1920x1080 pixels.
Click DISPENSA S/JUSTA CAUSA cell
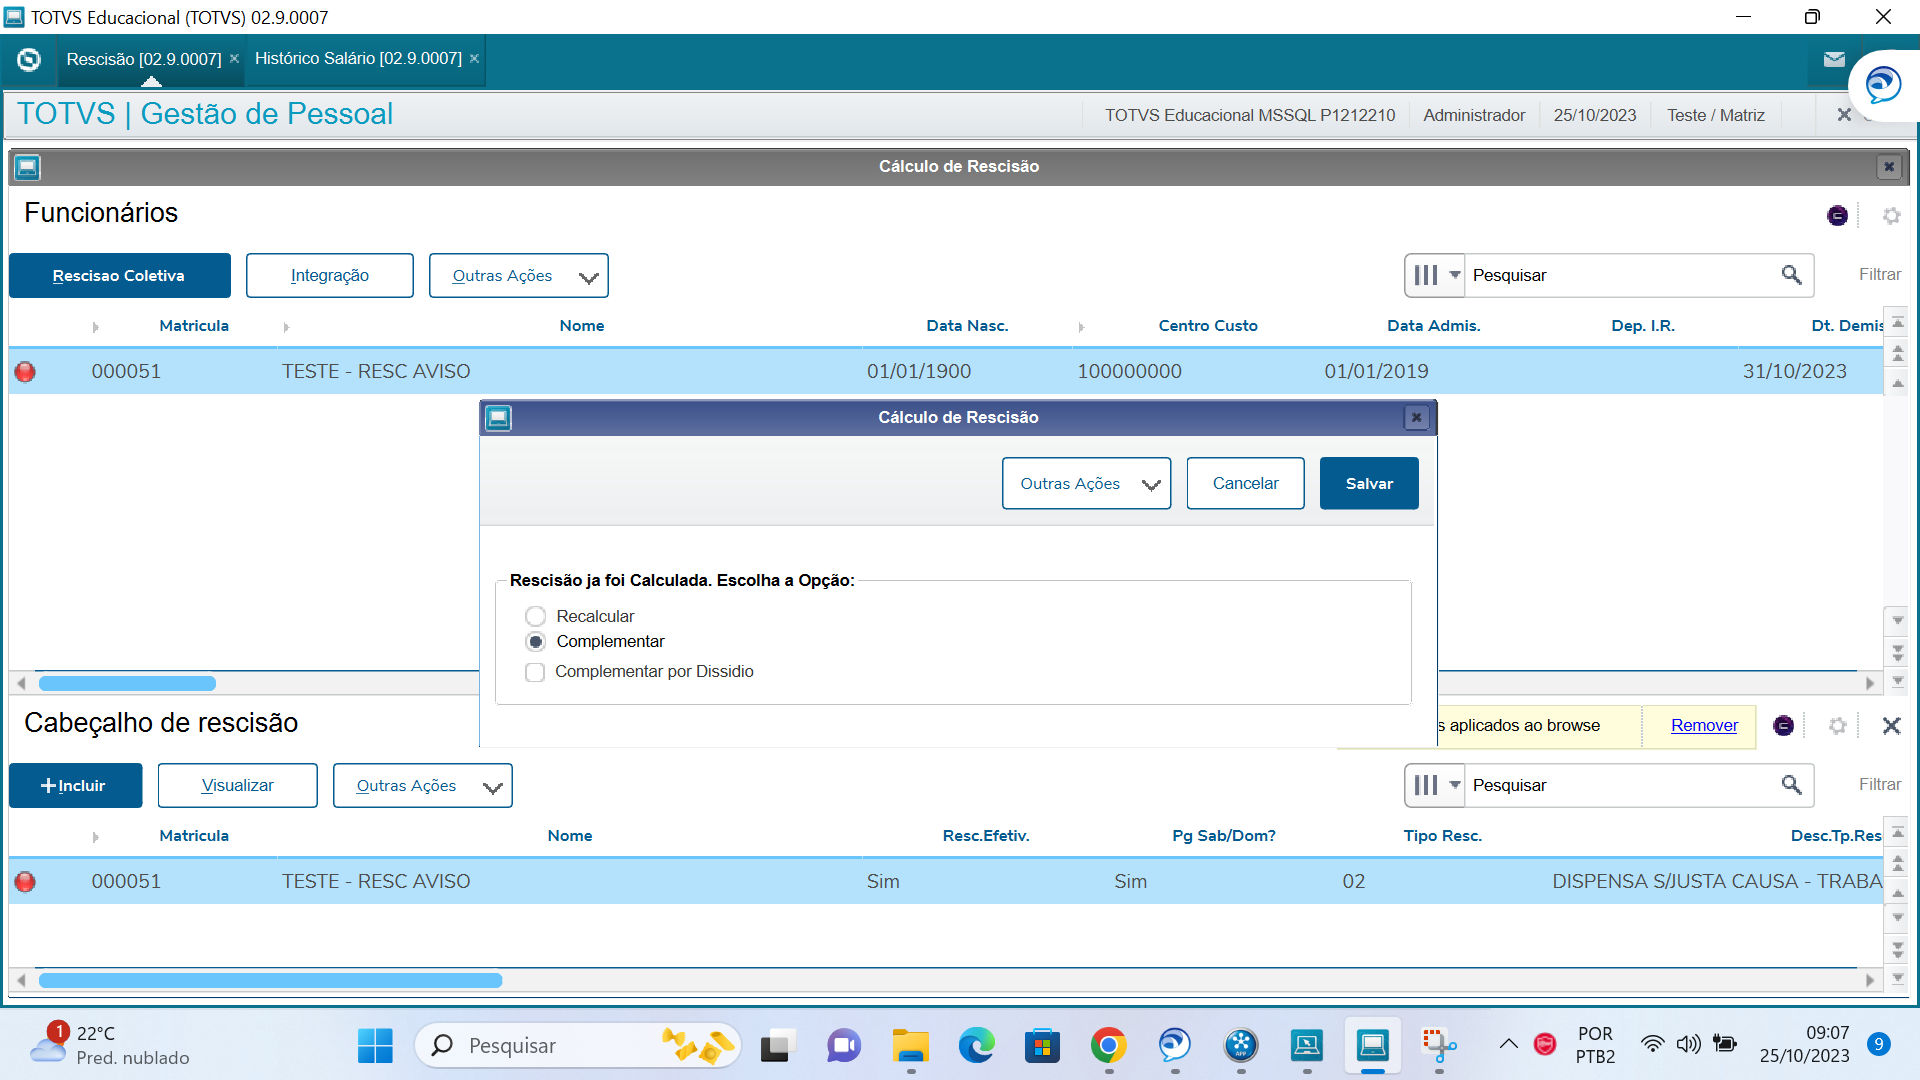coord(1716,882)
